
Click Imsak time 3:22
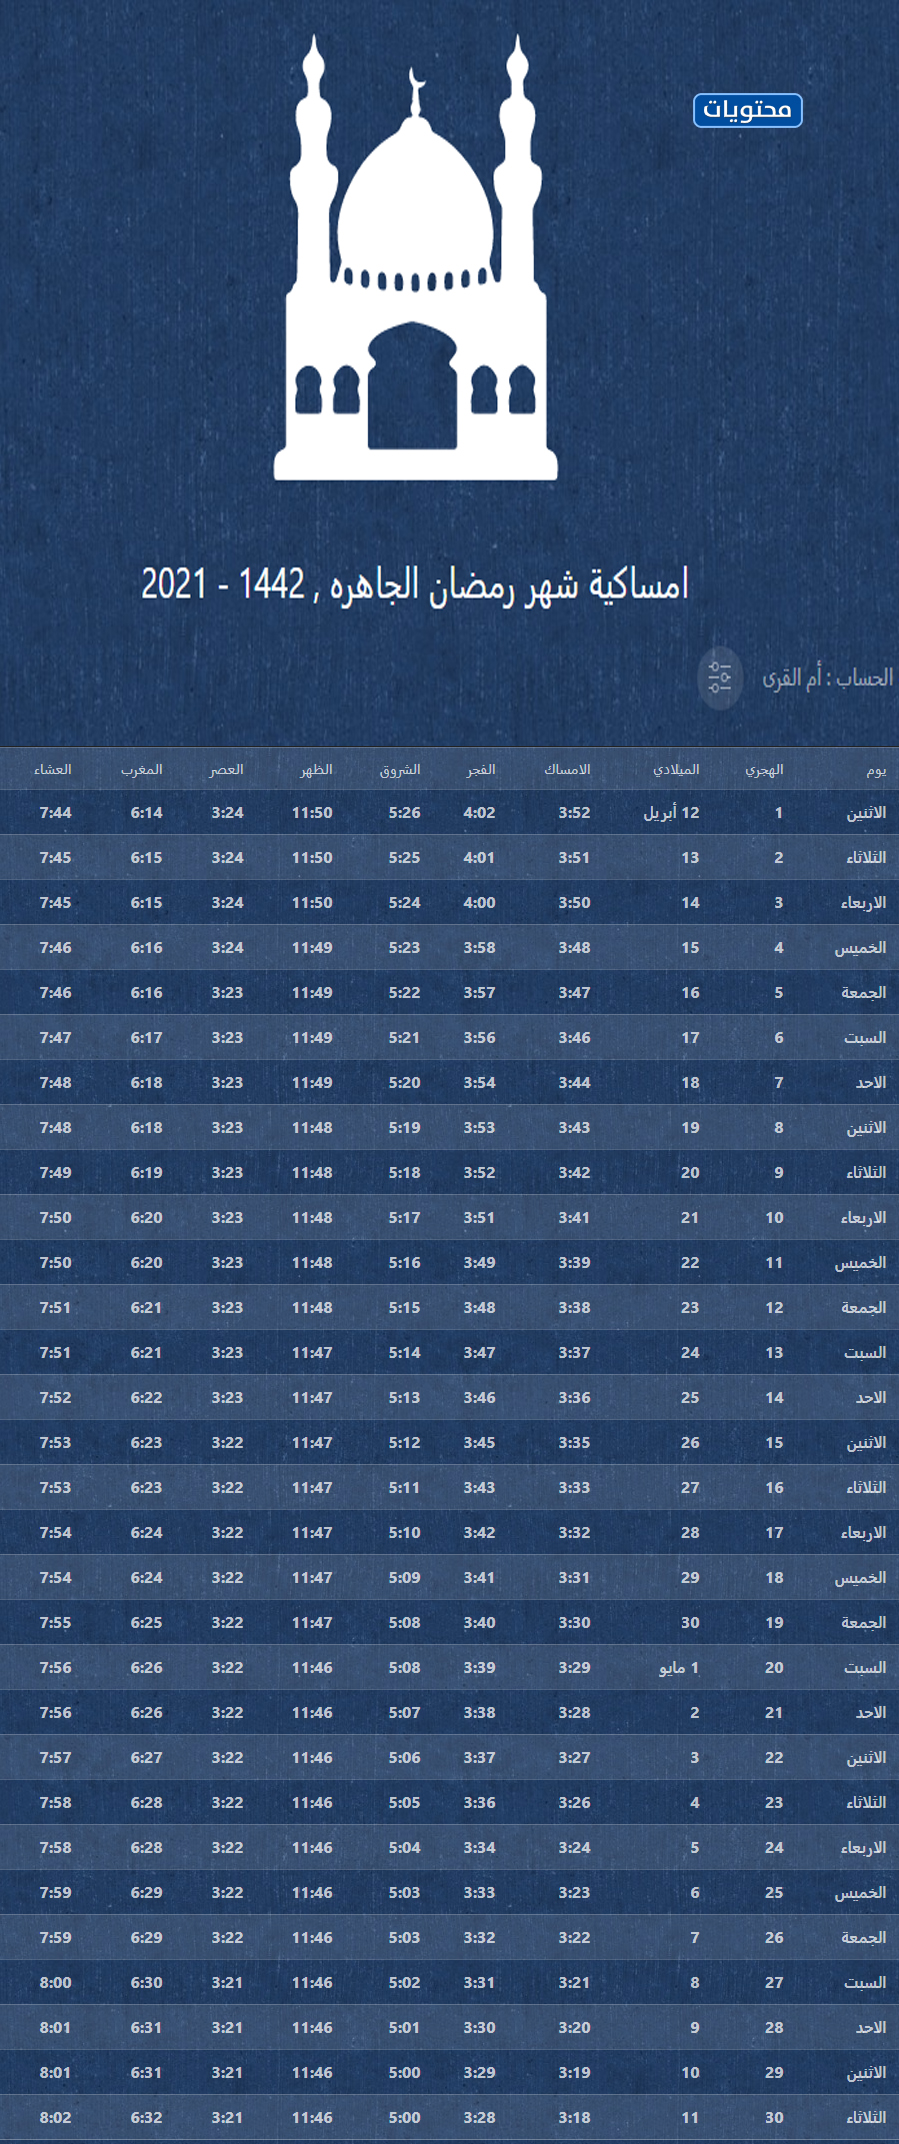click(574, 1938)
